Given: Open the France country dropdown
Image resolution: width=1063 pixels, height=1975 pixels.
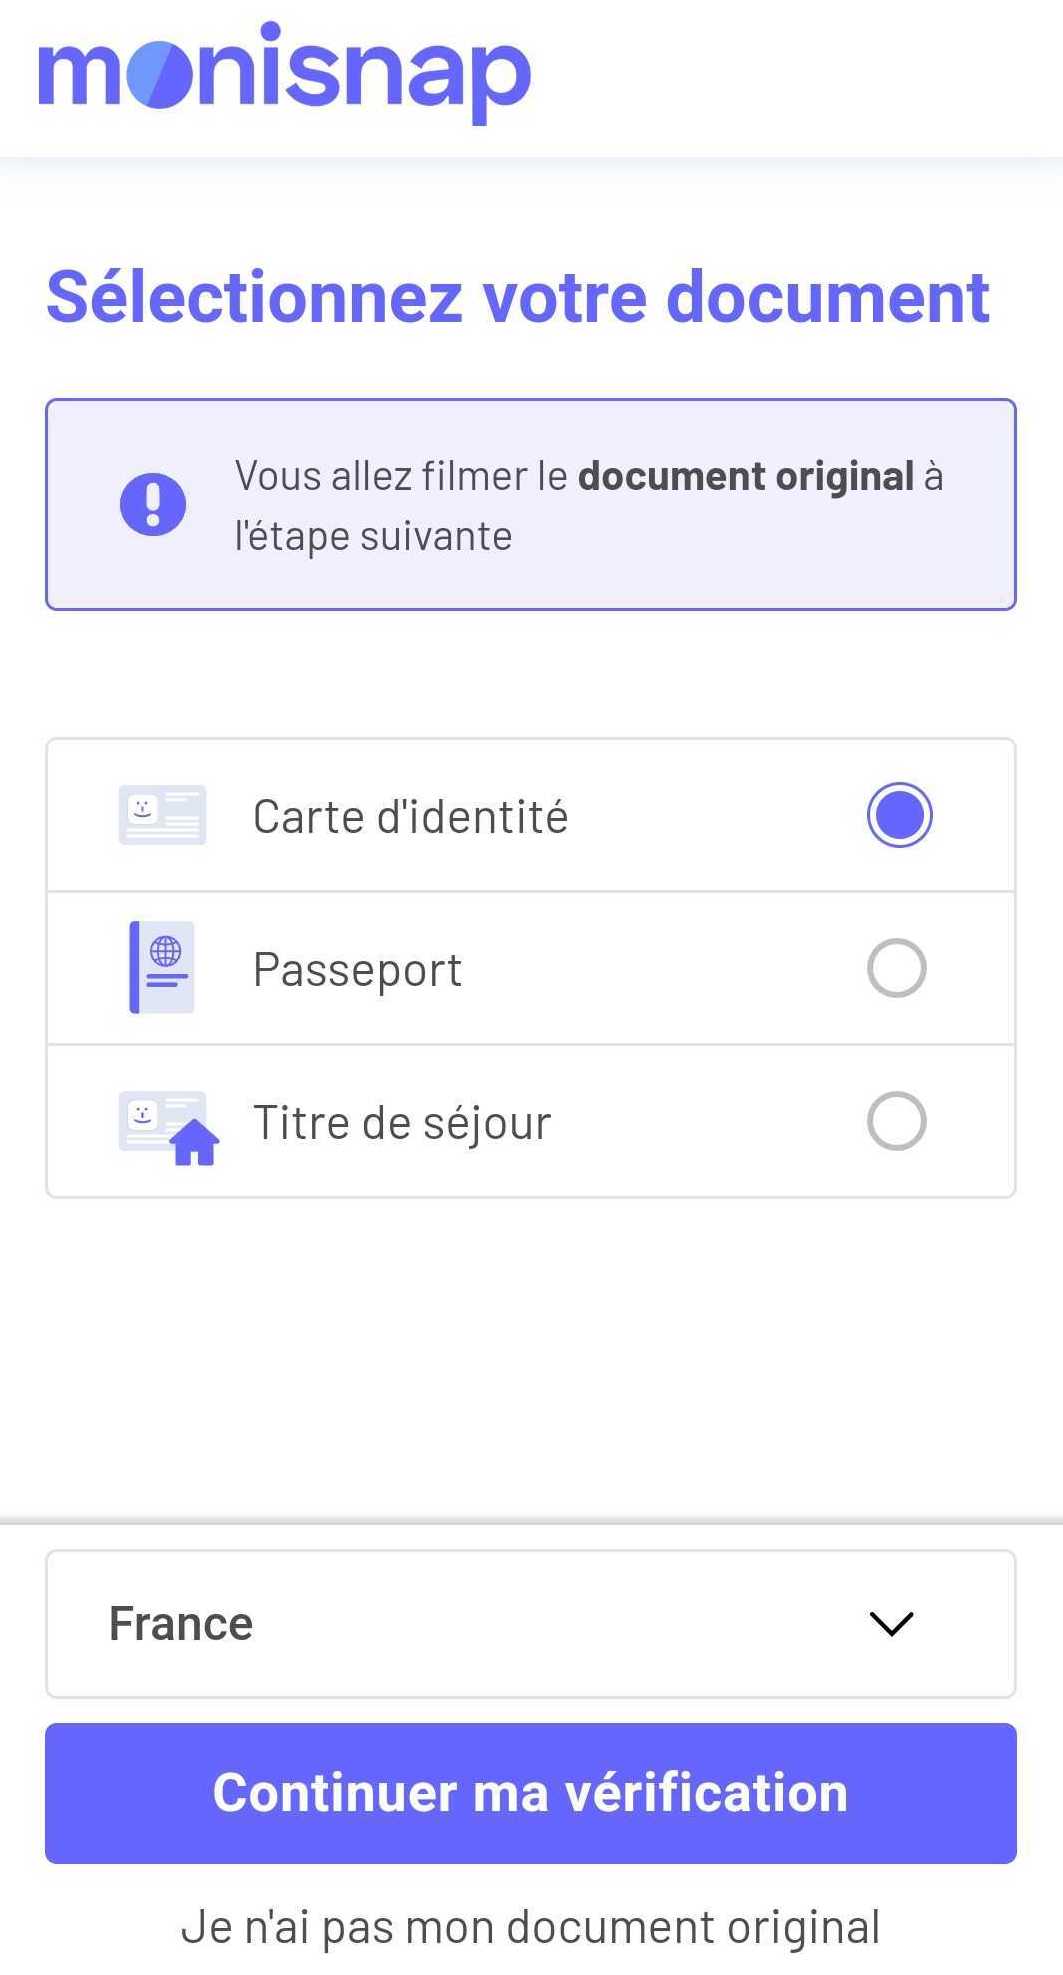Looking at the screenshot, I should pyautogui.click(x=530, y=1623).
